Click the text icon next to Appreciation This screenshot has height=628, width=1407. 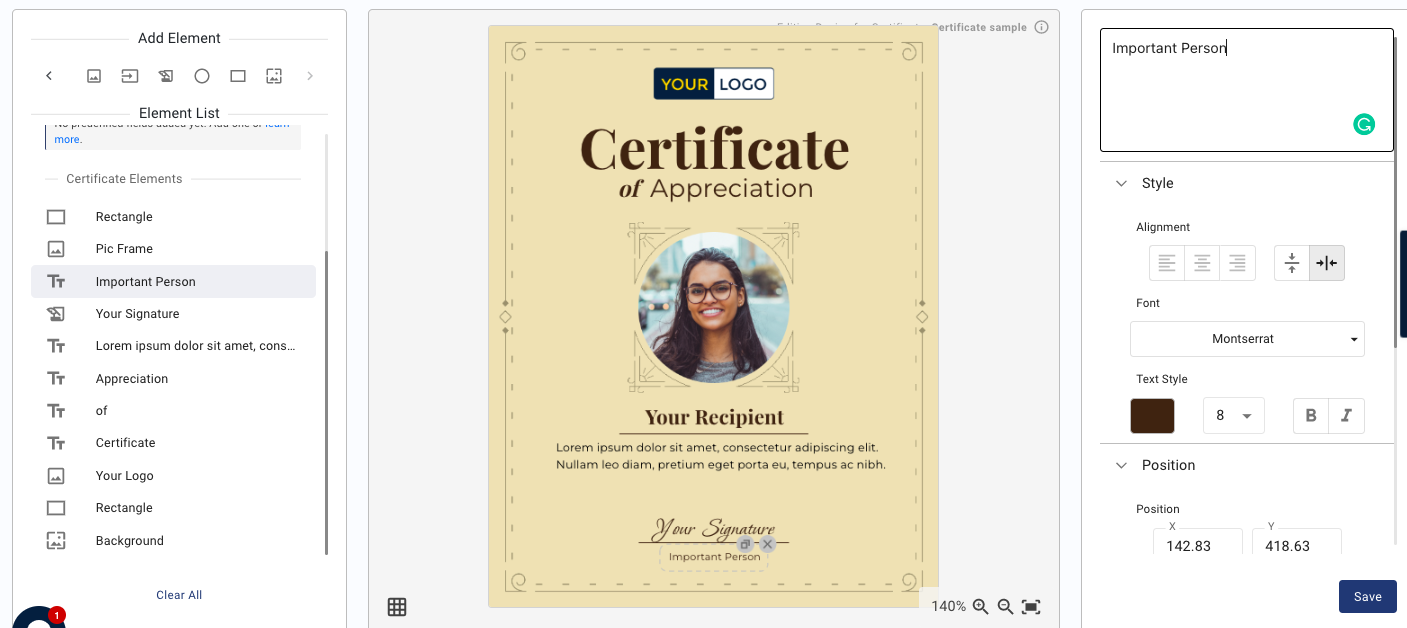pyautogui.click(x=56, y=379)
